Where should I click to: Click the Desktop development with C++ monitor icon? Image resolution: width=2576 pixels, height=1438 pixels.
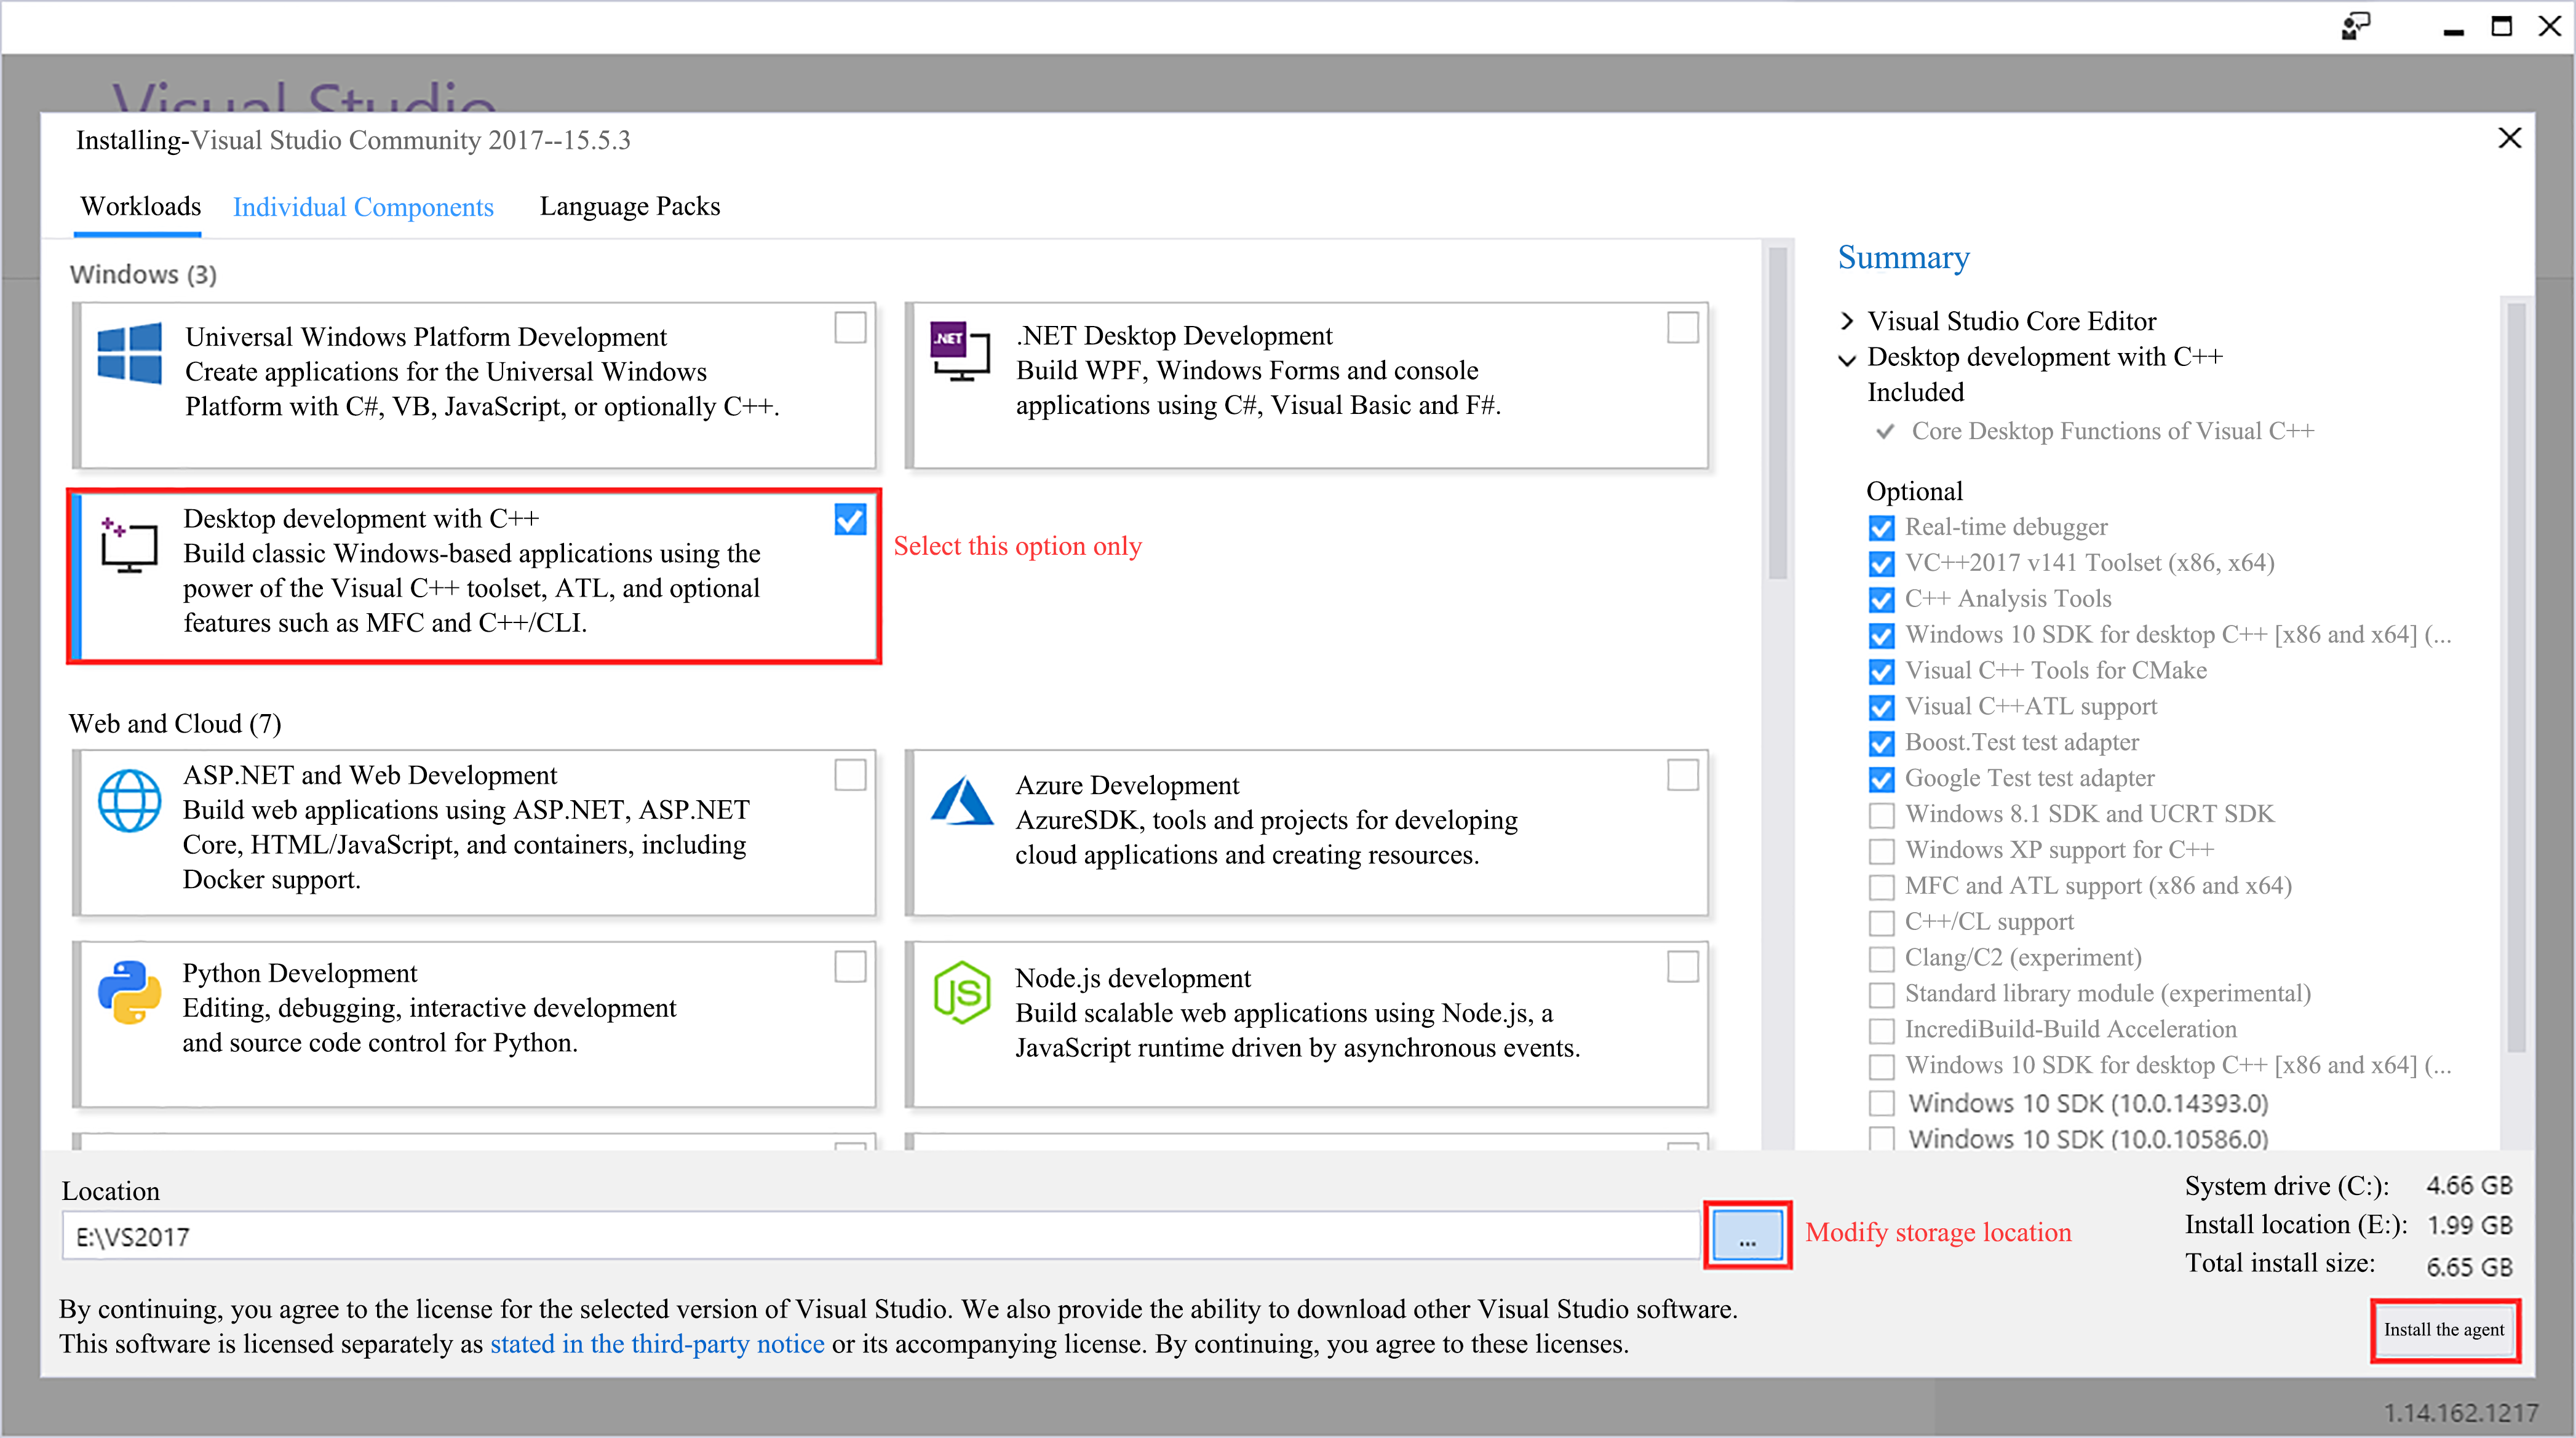tap(129, 544)
